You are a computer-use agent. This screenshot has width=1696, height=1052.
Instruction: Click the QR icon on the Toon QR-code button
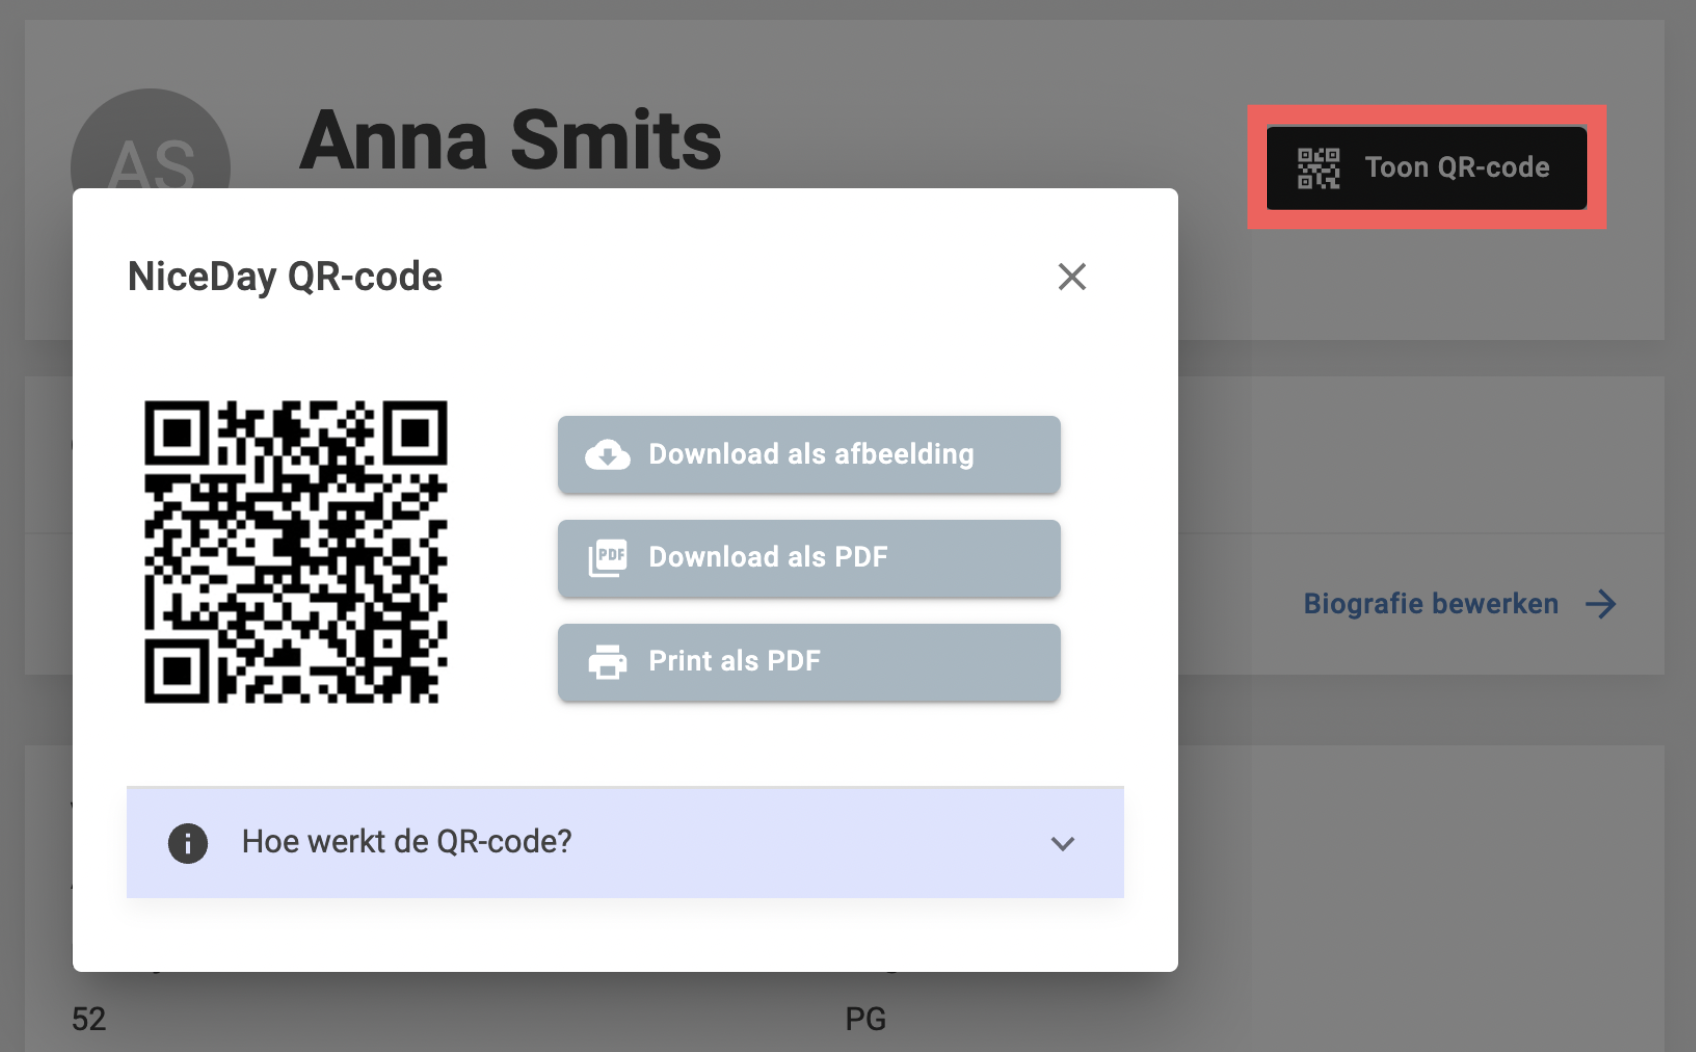(1318, 168)
